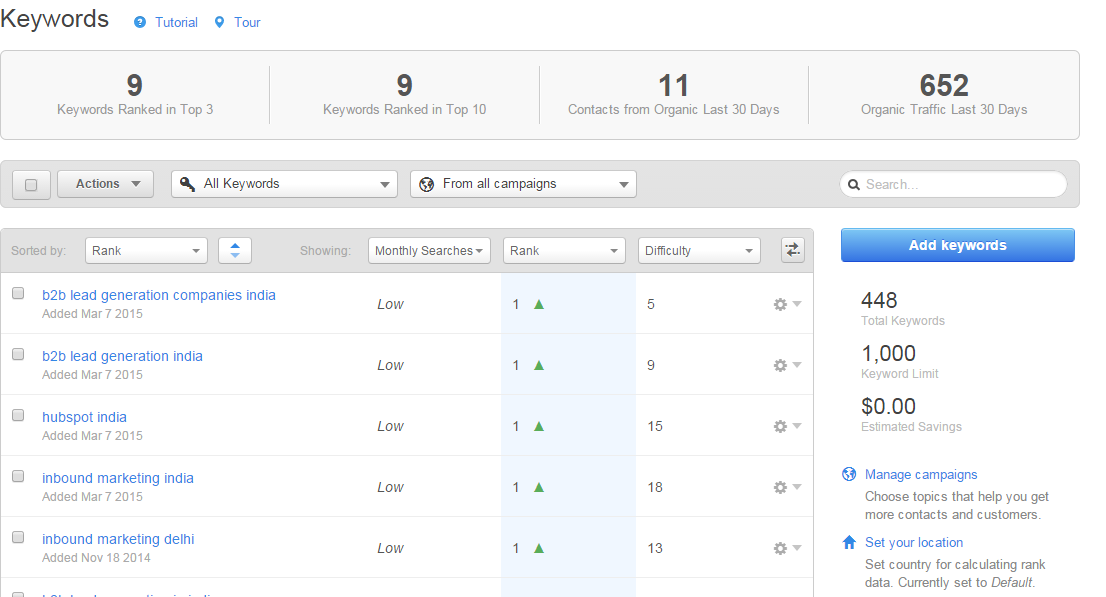Open the Monthly Searches dropdown
Viewport: 1106px width, 597px height.
(429, 250)
